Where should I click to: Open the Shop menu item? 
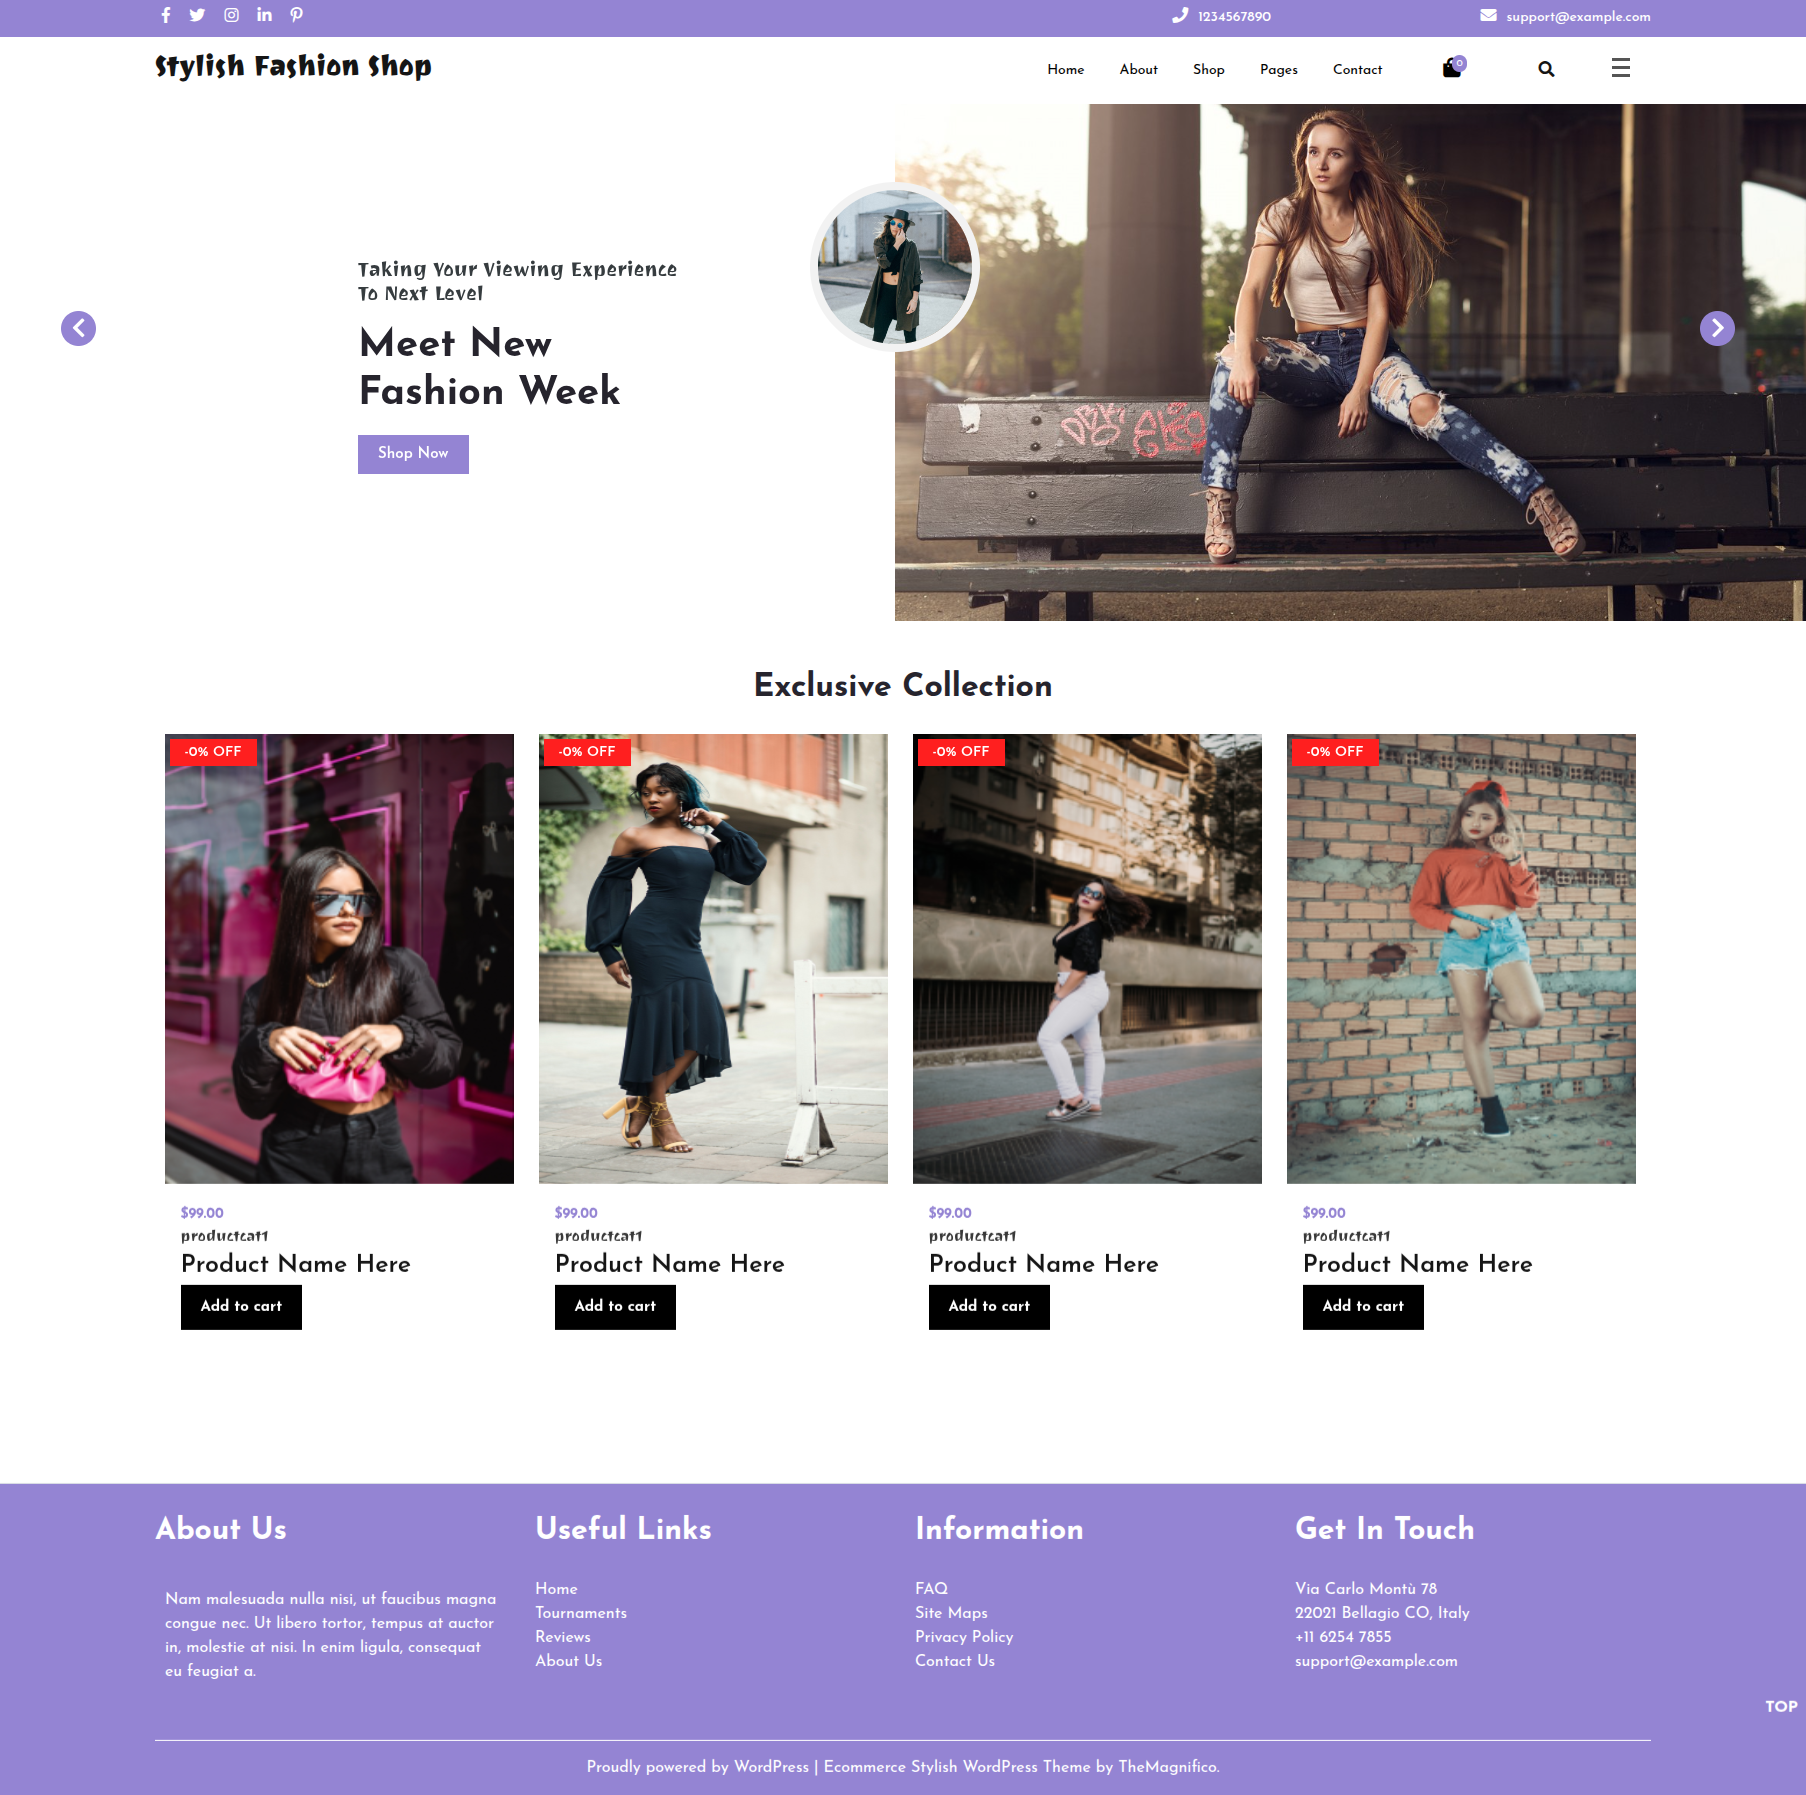1208,69
